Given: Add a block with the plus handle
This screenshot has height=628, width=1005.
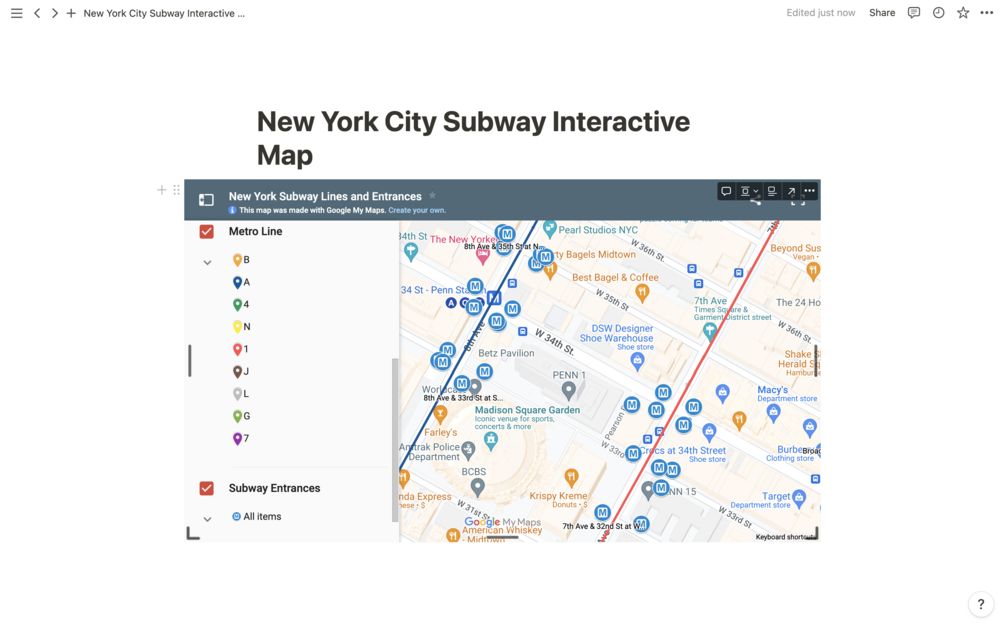Looking at the screenshot, I should point(162,190).
